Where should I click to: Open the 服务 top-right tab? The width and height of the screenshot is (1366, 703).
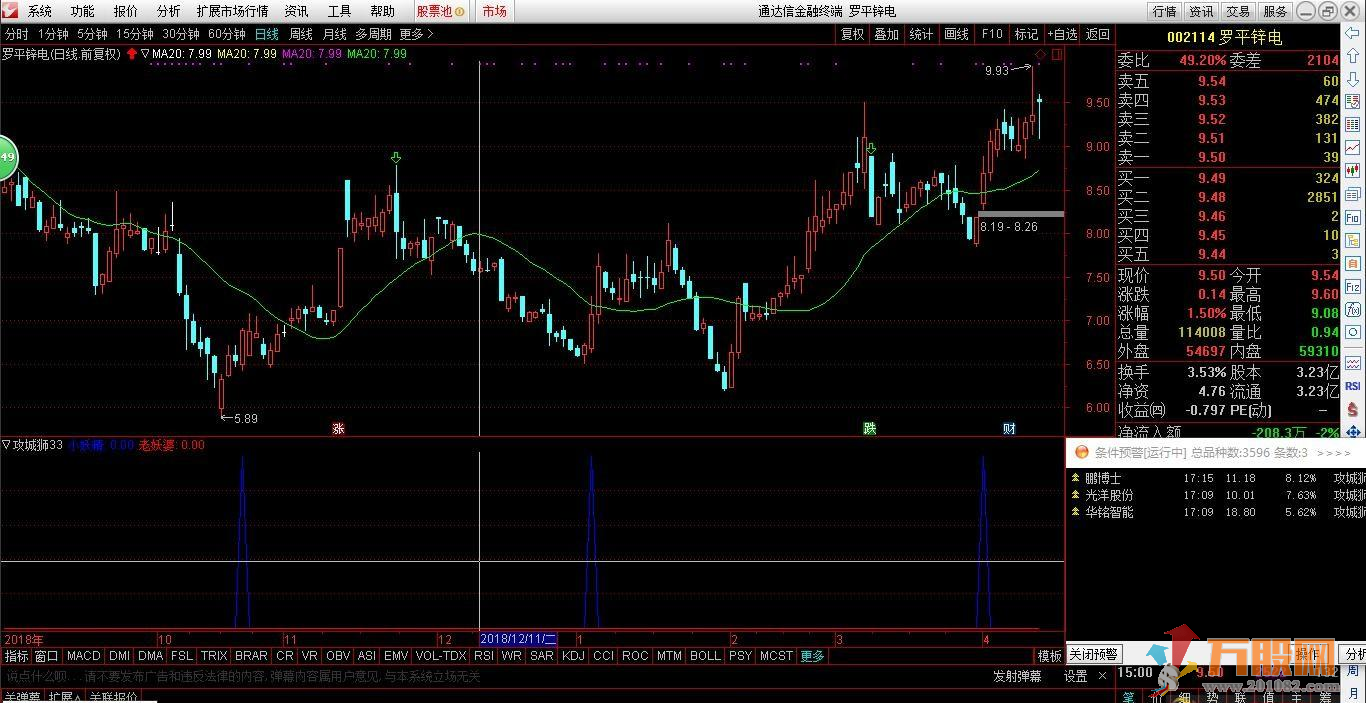[x=1275, y=11]
